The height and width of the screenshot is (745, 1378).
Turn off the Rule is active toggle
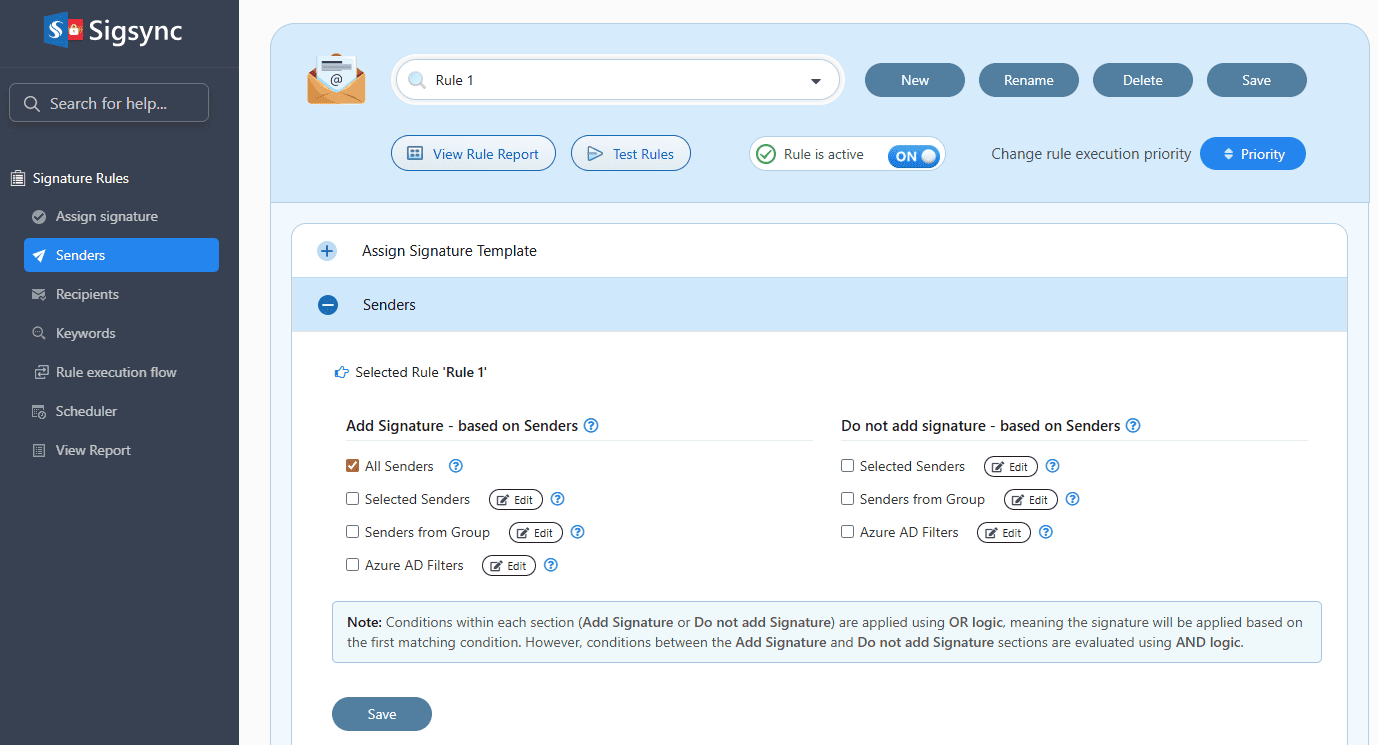coord(915,155)
